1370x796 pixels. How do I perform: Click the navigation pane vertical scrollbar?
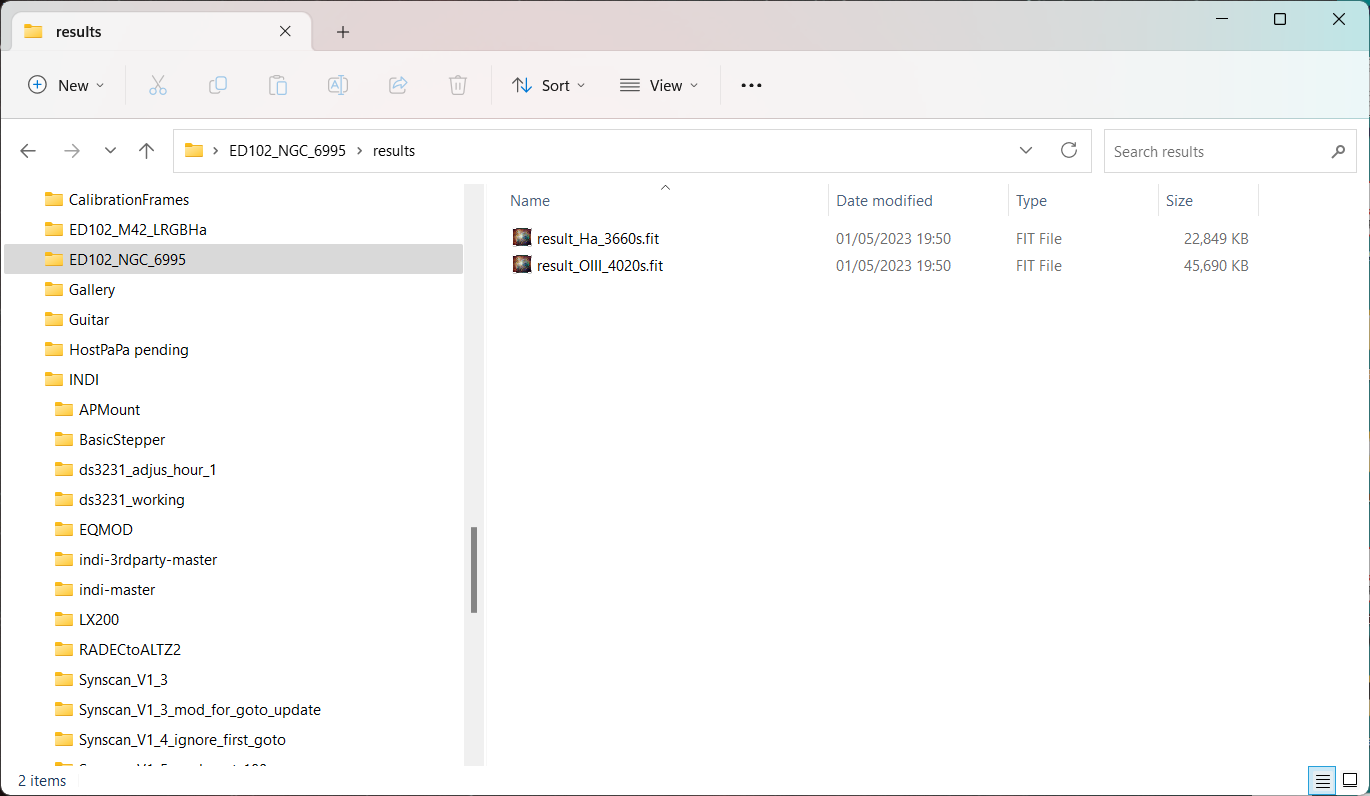coord(474,570)
